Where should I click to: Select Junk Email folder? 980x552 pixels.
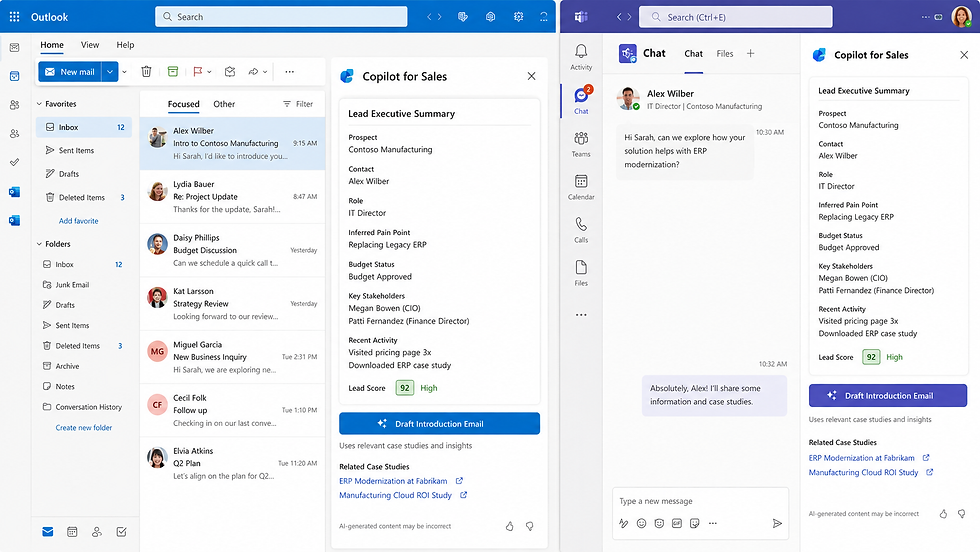(x=72, y=285)
